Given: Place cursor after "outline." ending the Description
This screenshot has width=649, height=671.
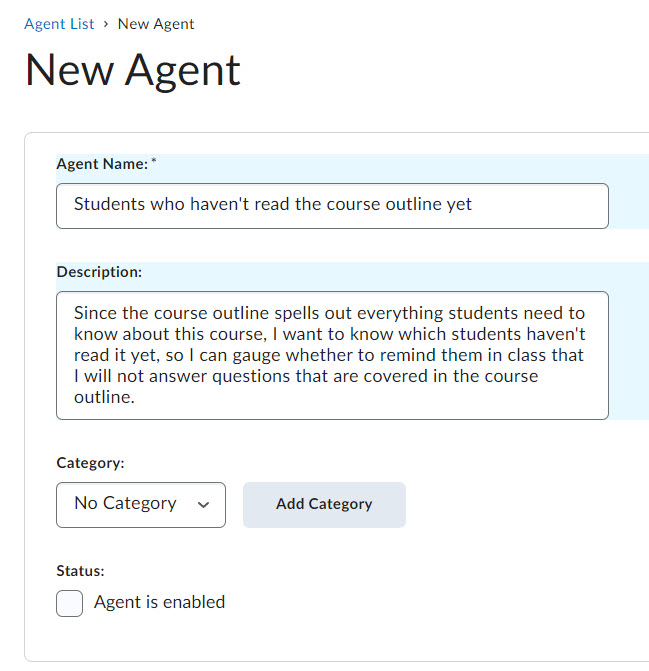Looking at the screenshot, I should pyautogui.click(x=134, y=397).
